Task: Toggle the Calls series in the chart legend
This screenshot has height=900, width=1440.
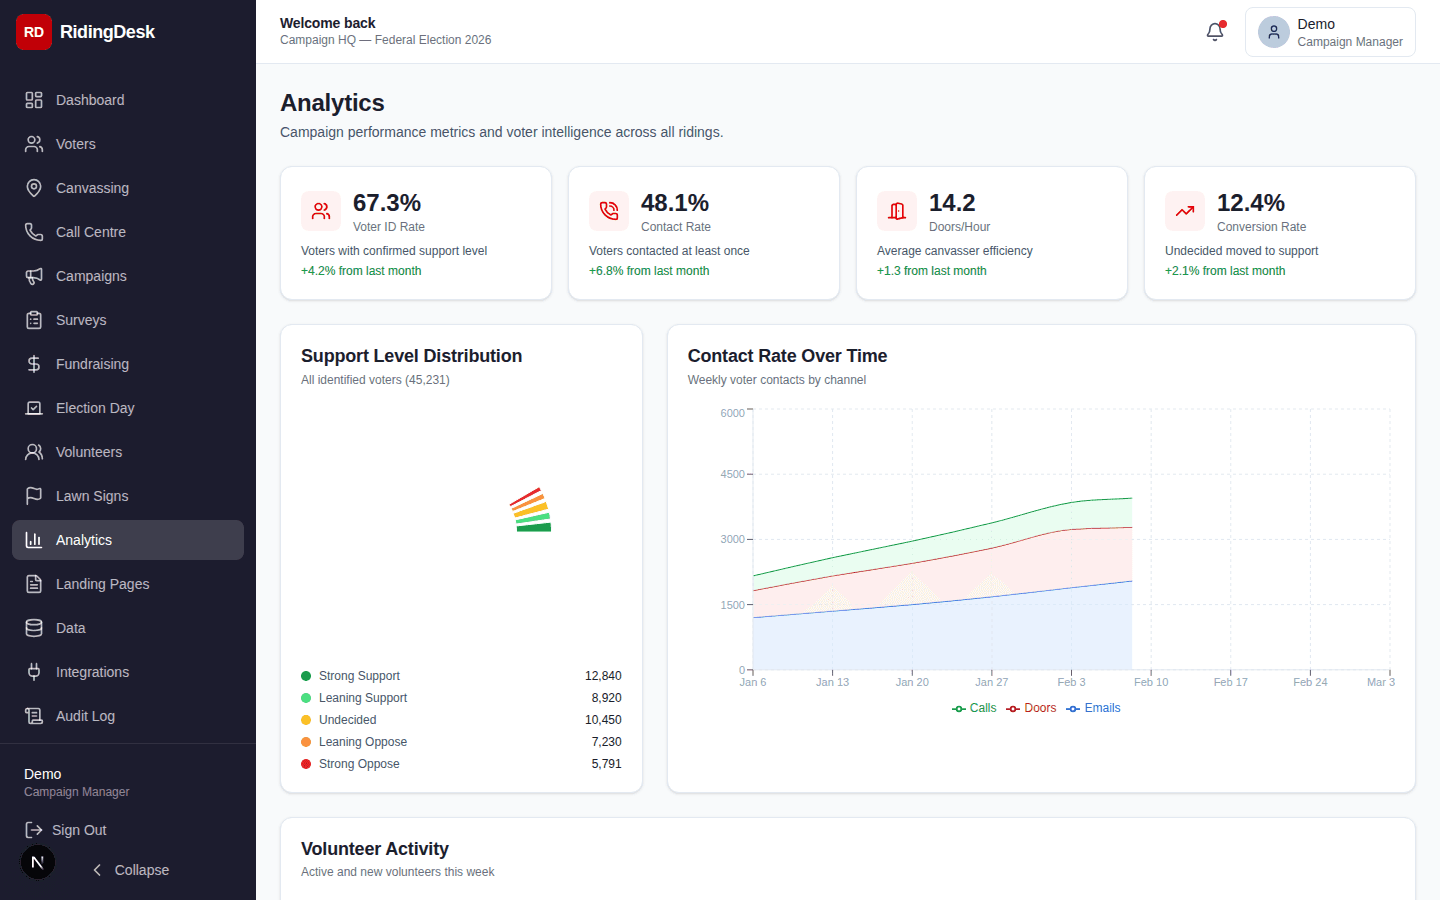Action: (x=974, y=708)
